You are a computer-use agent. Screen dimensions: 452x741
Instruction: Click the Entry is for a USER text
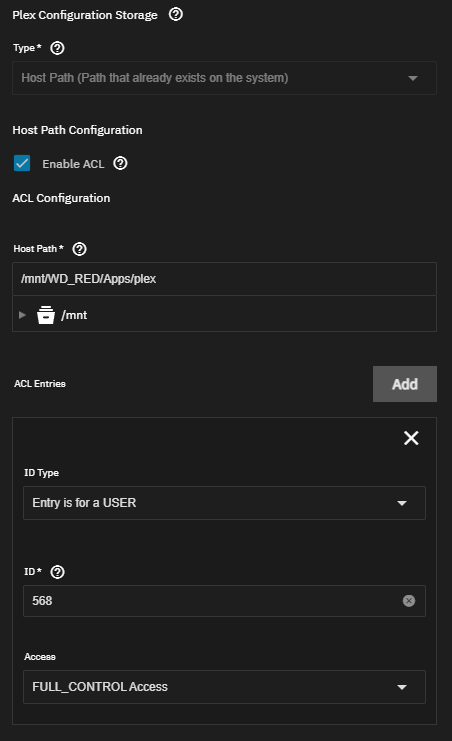84,503
